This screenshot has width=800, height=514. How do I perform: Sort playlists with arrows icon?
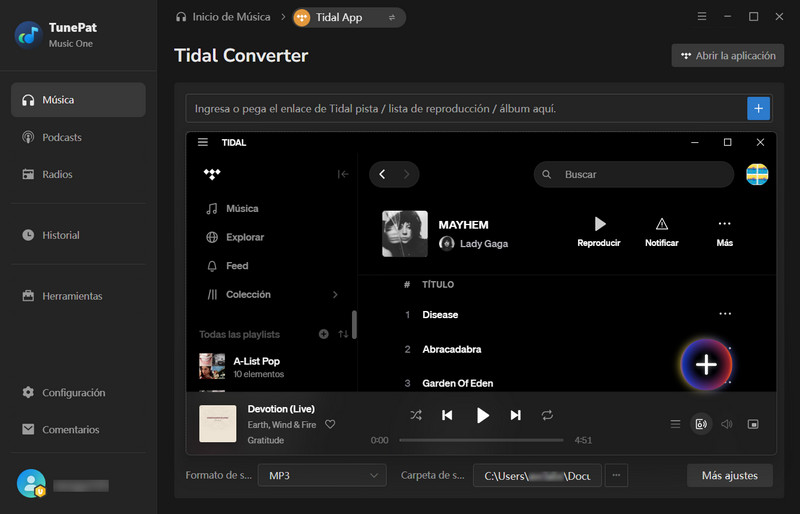tap(343, 334)
